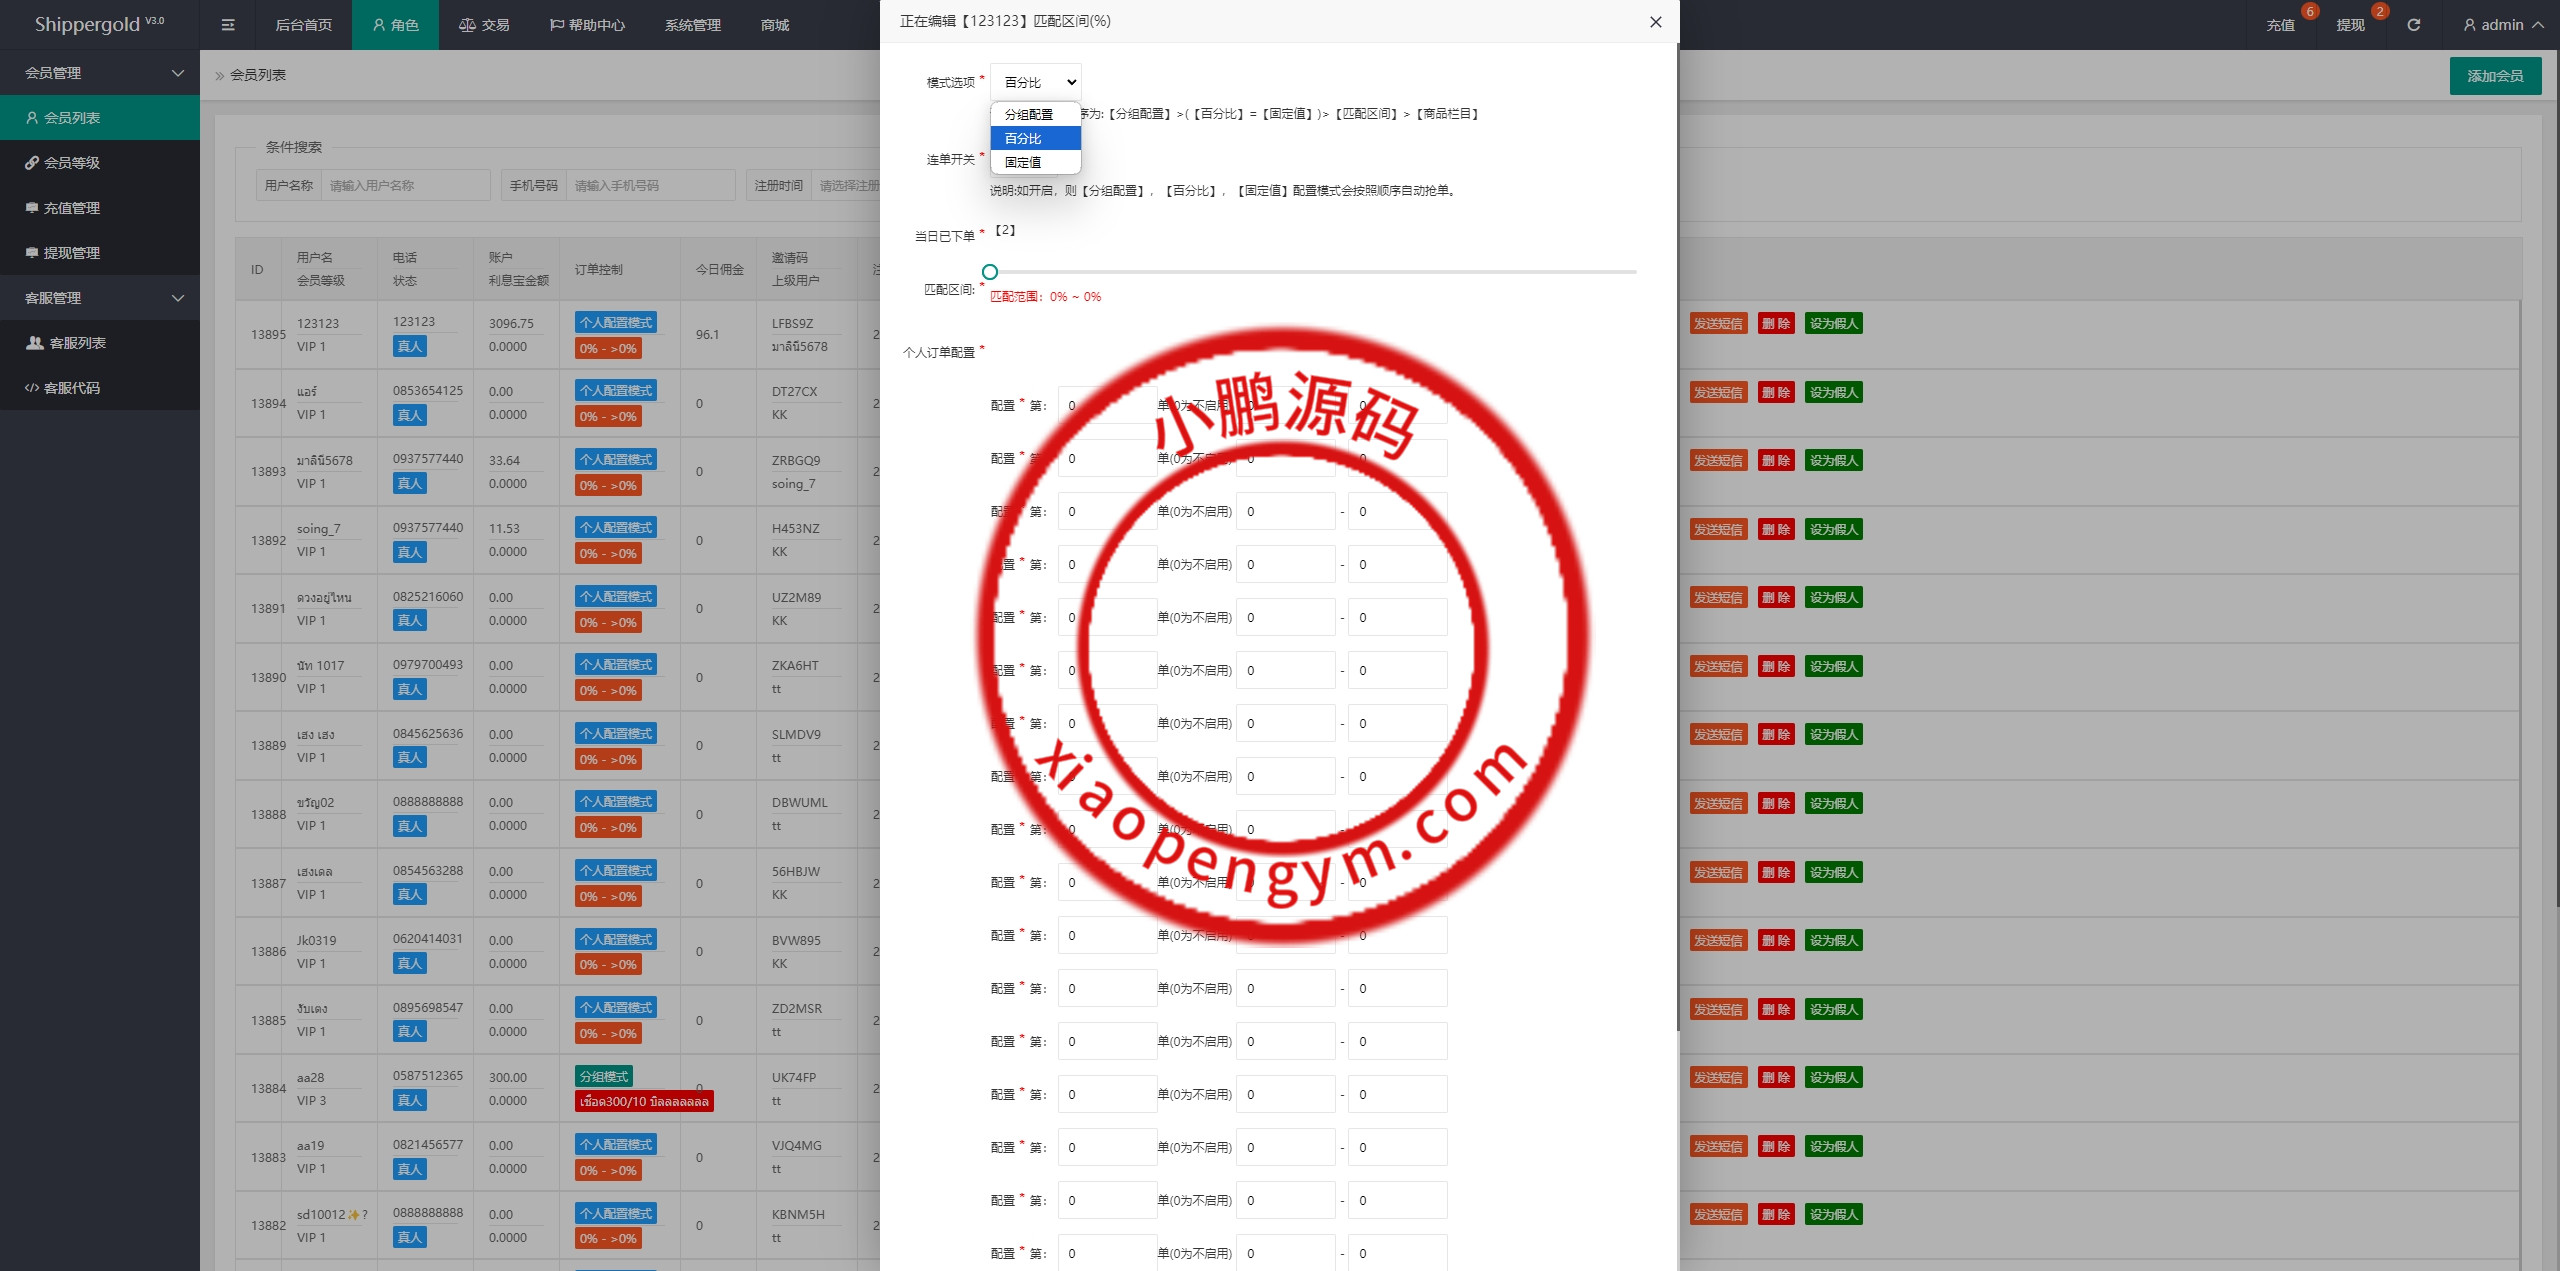Viewport: 2560px width, 1271px height.
Task: Open the admin user menu
Action: coord(2502,25)
